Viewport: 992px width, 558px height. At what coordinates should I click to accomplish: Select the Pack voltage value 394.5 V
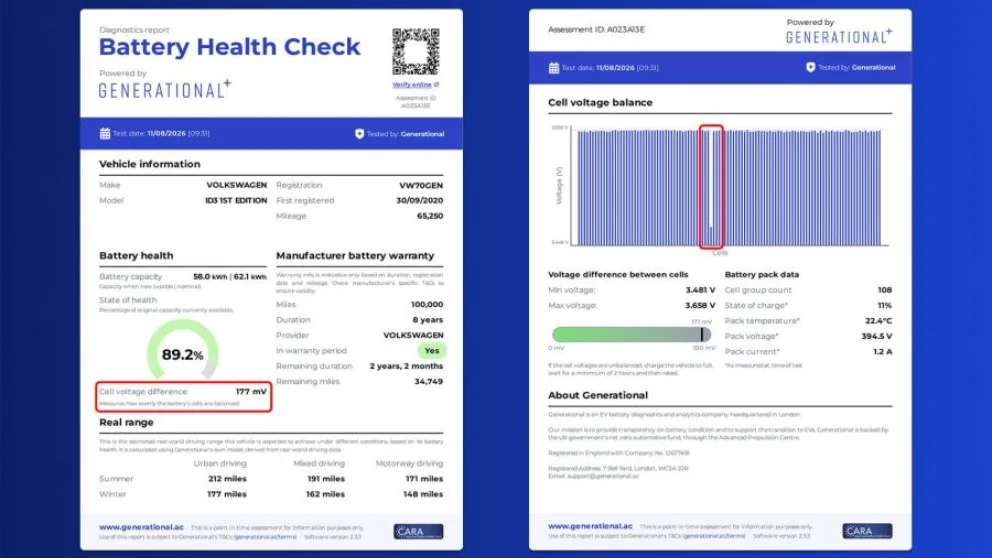coord(877,337)
